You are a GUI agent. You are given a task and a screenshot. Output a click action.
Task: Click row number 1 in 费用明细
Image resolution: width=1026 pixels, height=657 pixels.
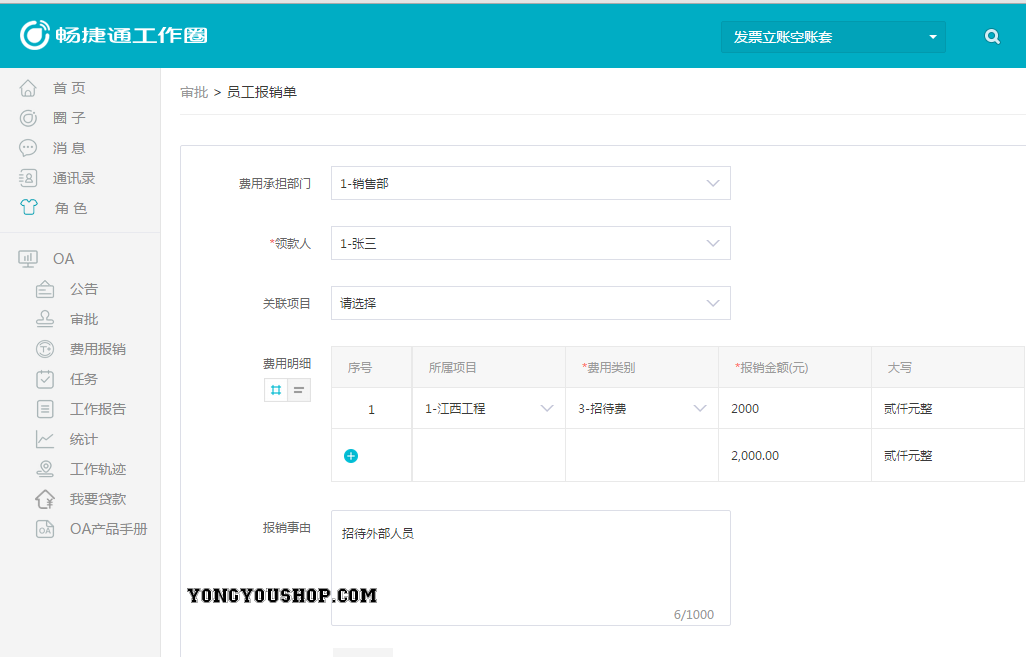coord(371,410)
